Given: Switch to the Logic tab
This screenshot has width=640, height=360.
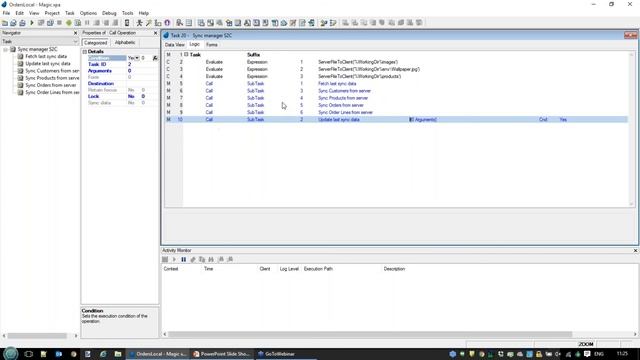Looking at the screenshot, I should point(195,44).
